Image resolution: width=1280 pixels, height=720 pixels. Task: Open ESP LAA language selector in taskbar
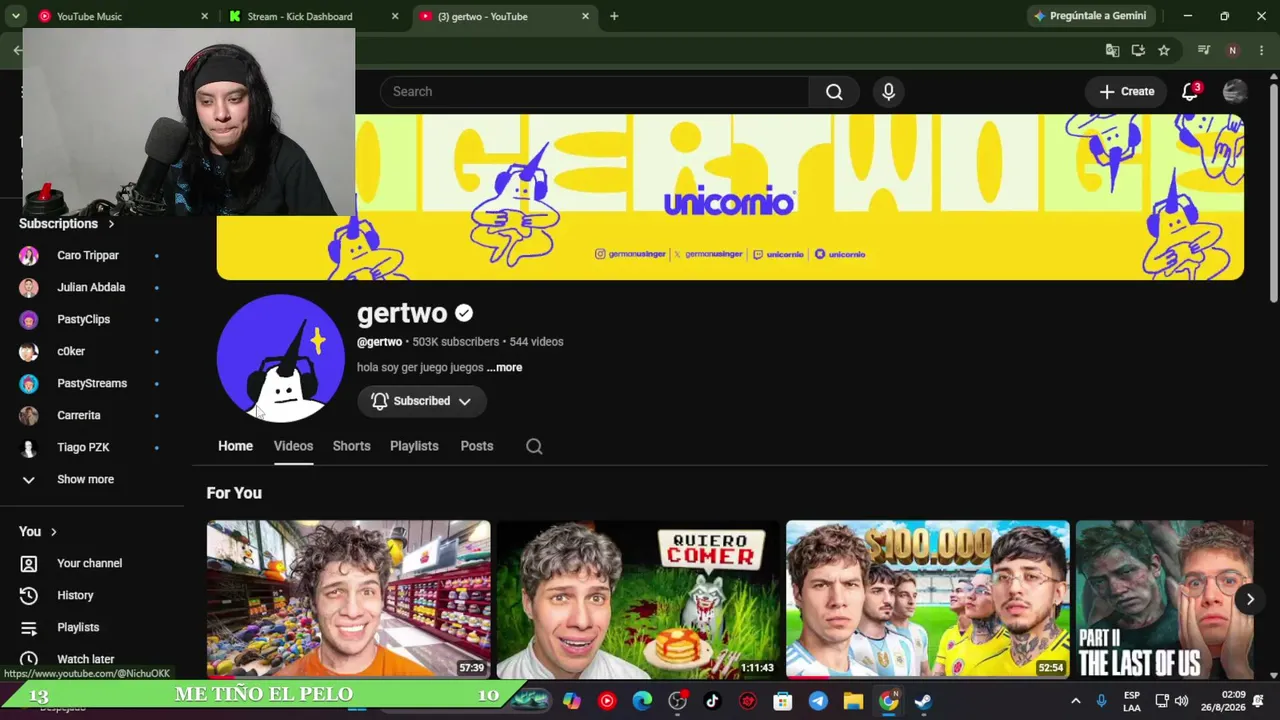(1131, 701)
